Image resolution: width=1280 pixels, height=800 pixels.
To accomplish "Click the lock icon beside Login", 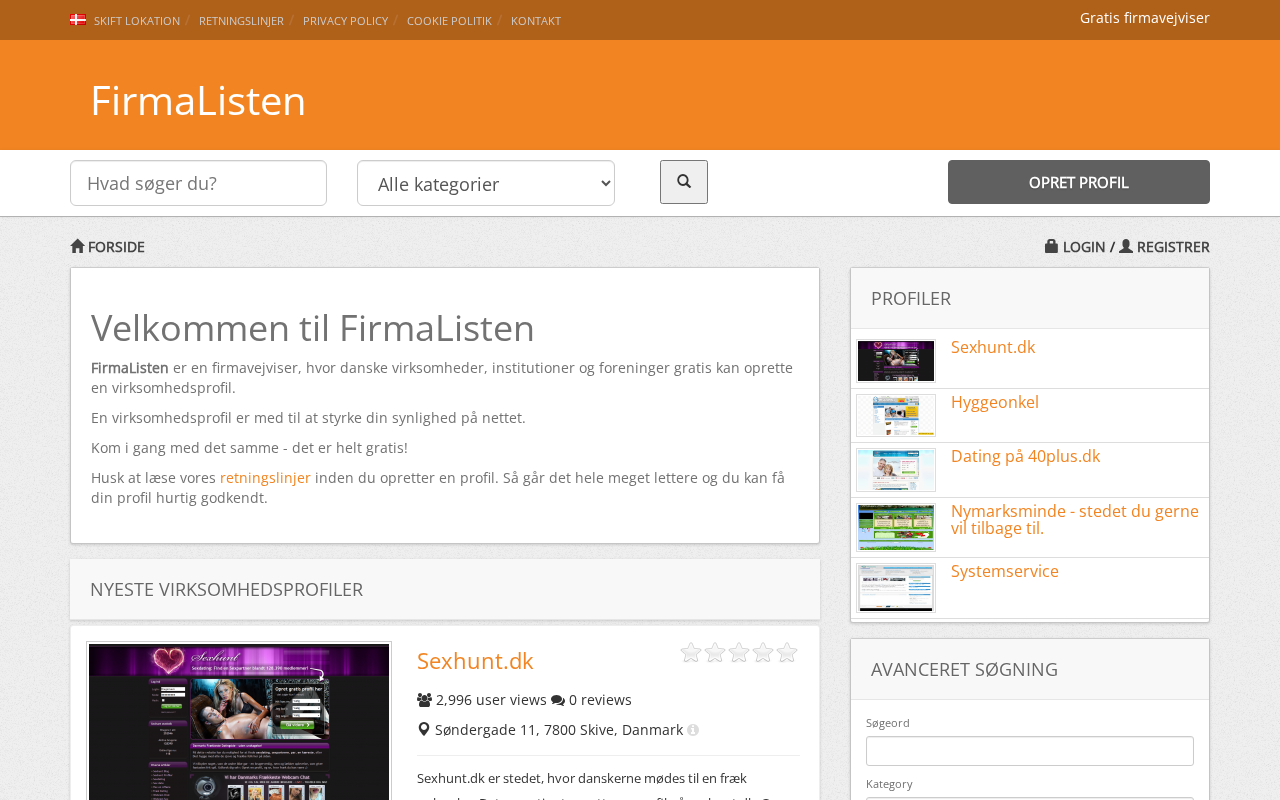I will click(1051, 246).
